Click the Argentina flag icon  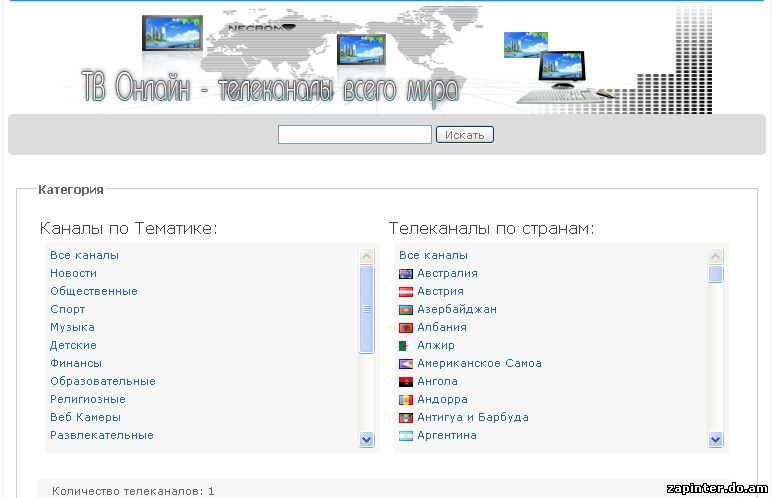point(406,436)
